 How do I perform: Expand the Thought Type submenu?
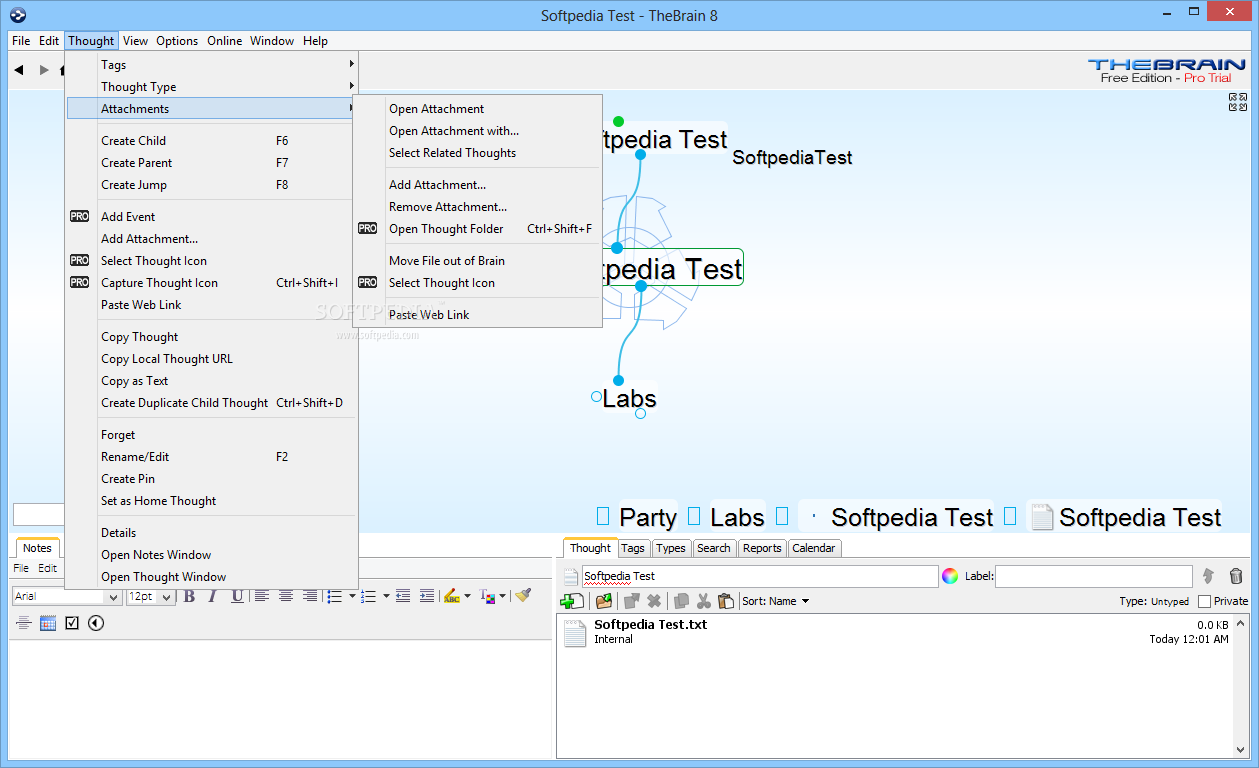212,87
